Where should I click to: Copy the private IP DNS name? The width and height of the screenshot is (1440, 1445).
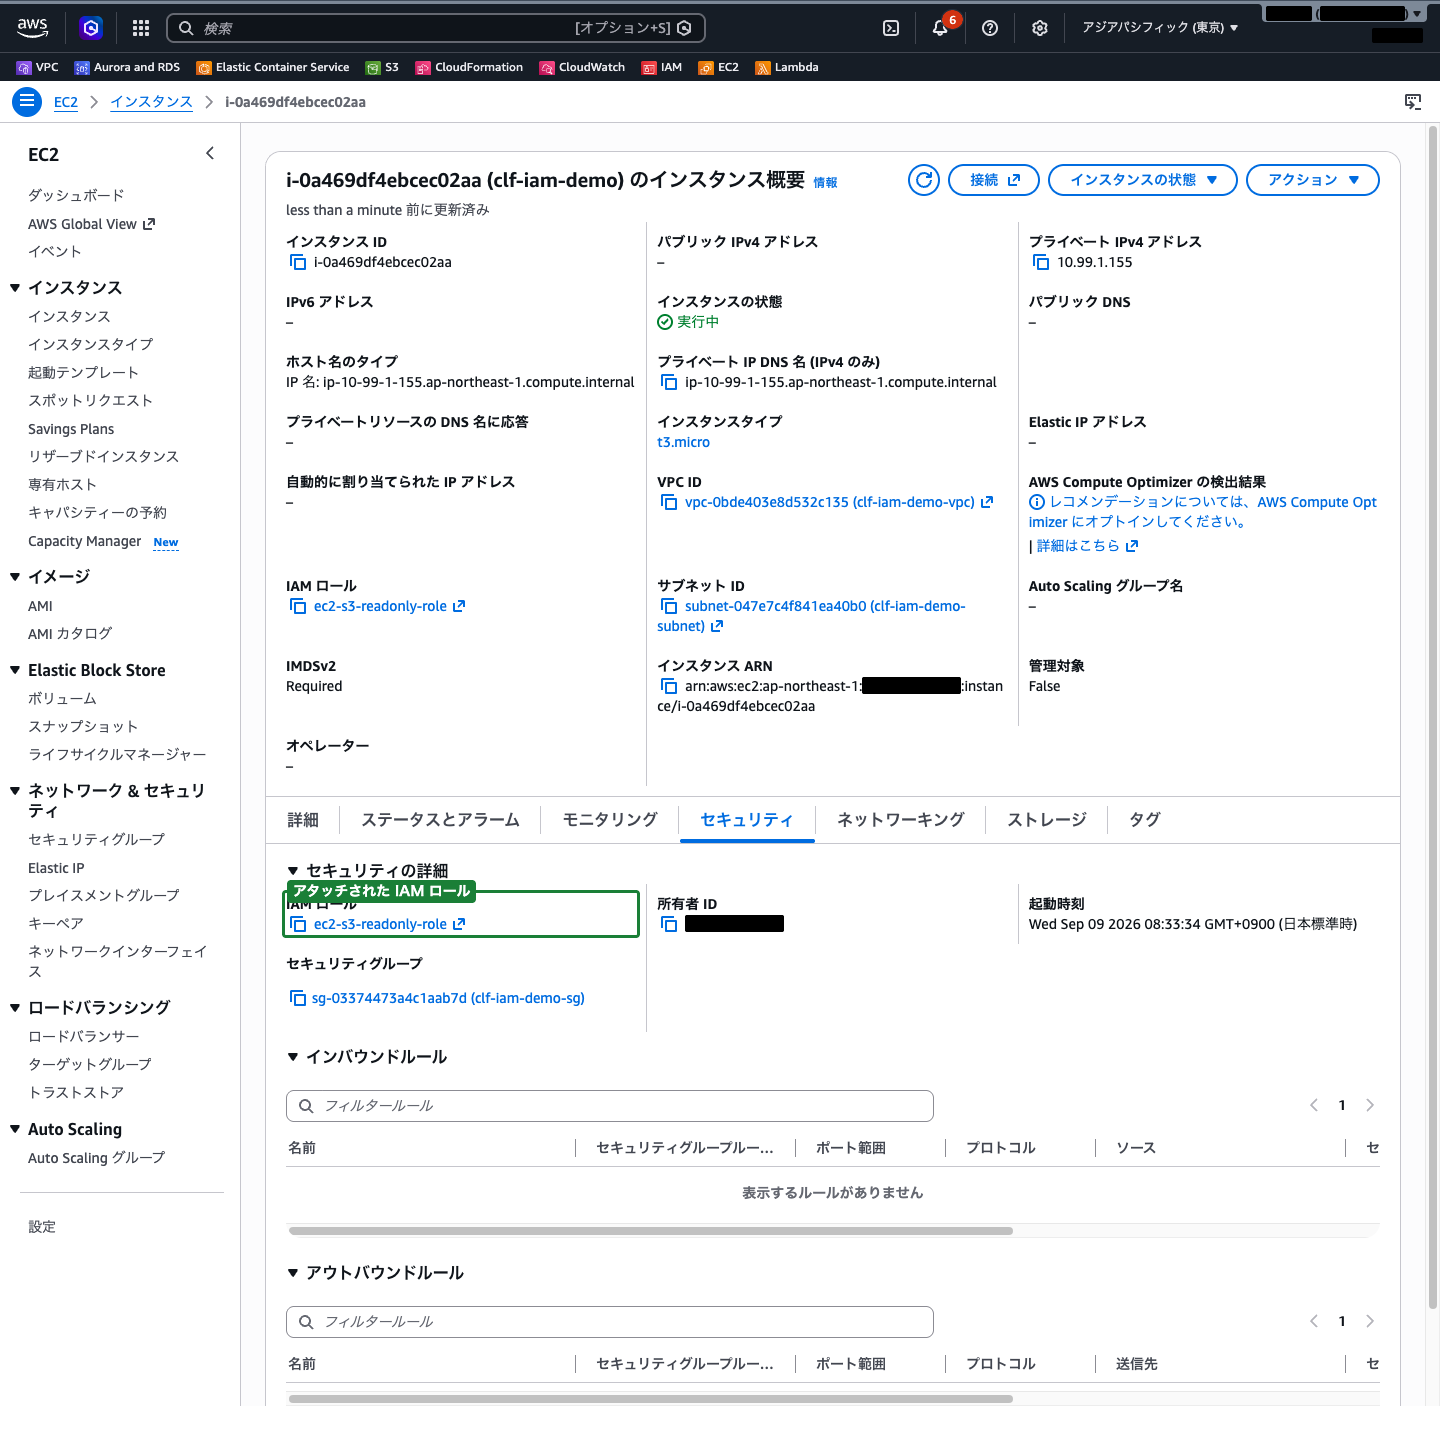click(669, 382)
